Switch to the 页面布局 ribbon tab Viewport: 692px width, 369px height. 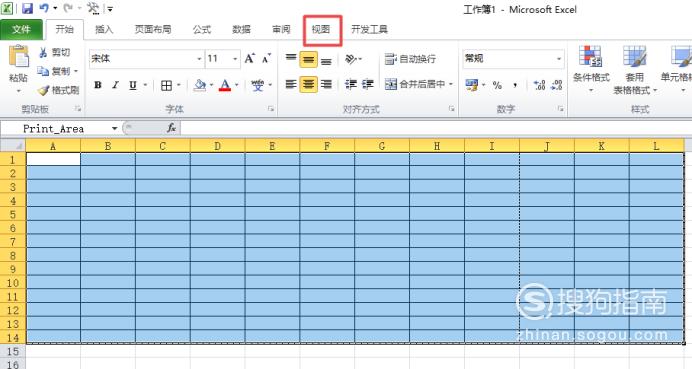(153, 30)
